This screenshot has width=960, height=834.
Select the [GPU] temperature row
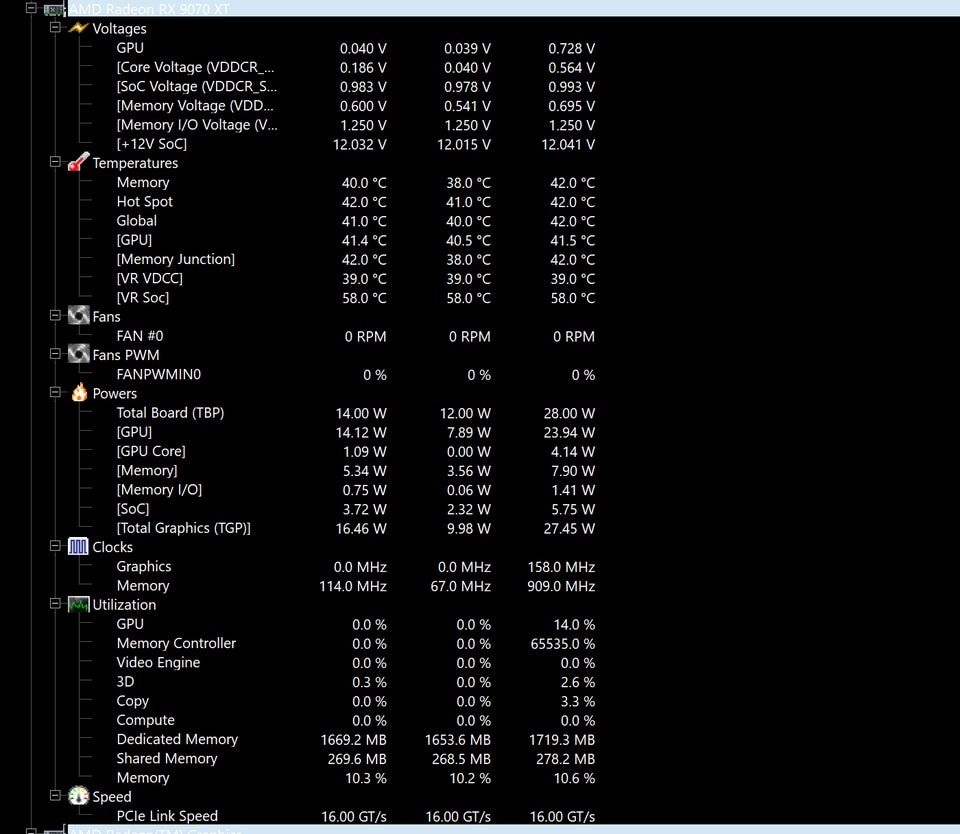(355, 240)
